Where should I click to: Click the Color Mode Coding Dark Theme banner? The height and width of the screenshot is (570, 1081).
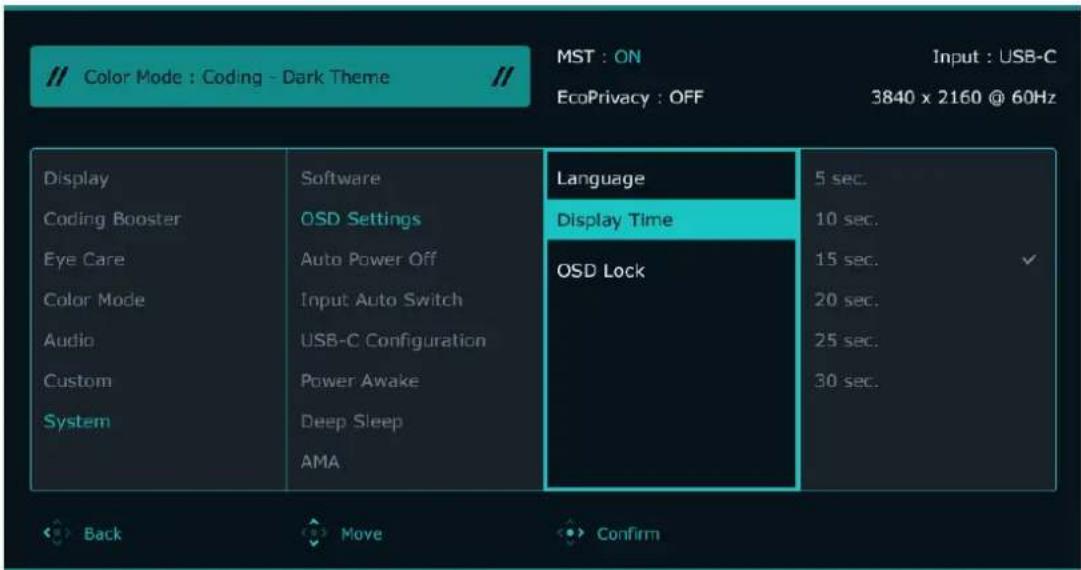pyautogui.click(x=280, y=77)
